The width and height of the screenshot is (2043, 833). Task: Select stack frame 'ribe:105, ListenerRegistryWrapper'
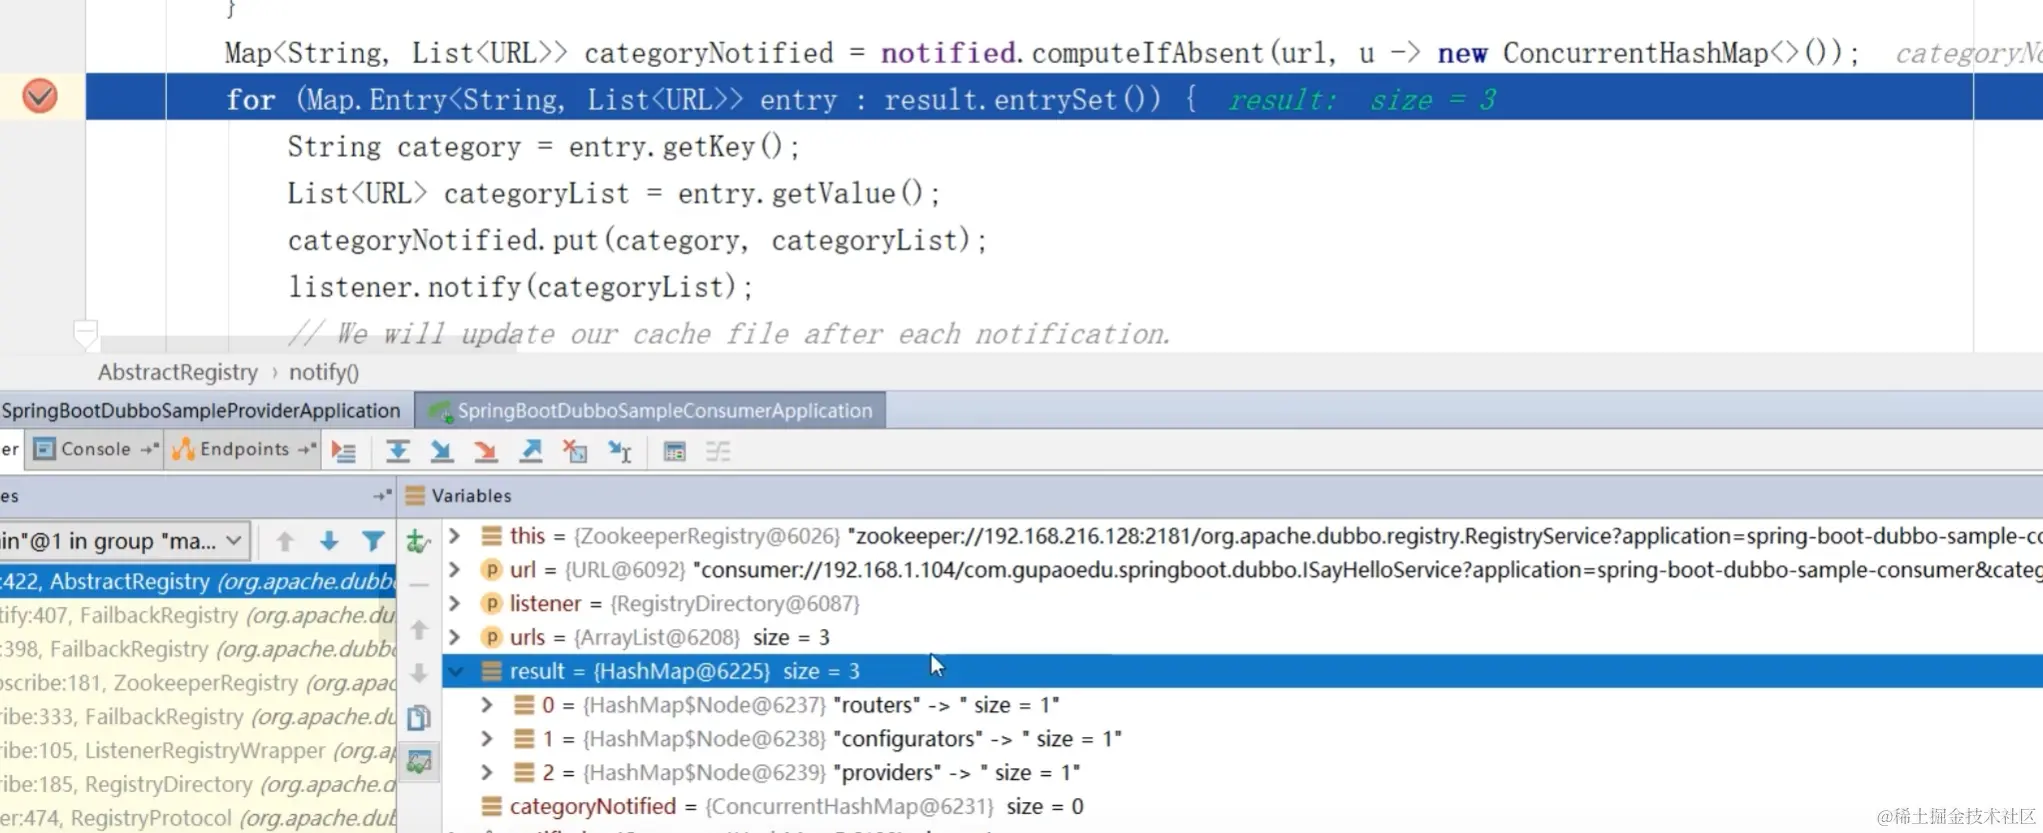pos(198,751)
